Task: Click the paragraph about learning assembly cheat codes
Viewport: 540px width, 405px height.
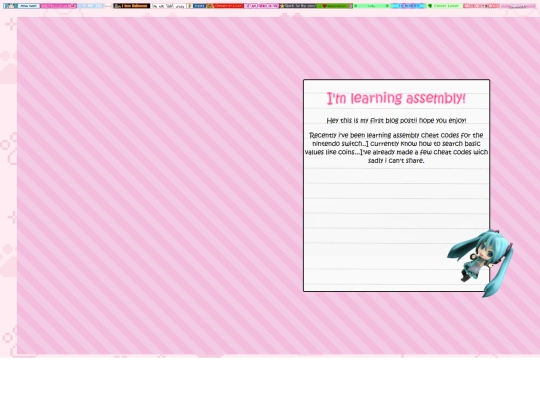Action: click(x=396, y=148)
